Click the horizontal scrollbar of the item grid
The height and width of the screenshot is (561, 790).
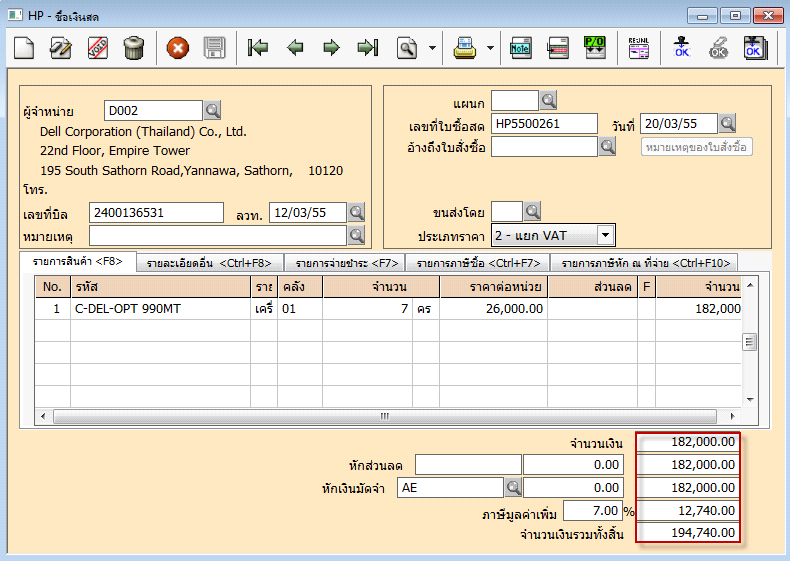click(x=383, y=416)
